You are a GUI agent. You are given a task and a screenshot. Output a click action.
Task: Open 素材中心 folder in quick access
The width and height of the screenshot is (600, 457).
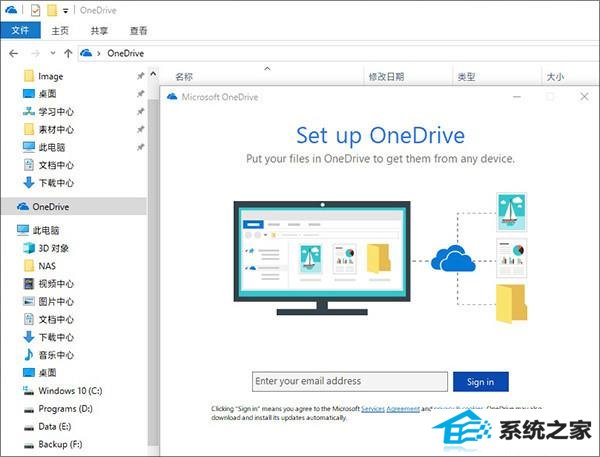56,129
